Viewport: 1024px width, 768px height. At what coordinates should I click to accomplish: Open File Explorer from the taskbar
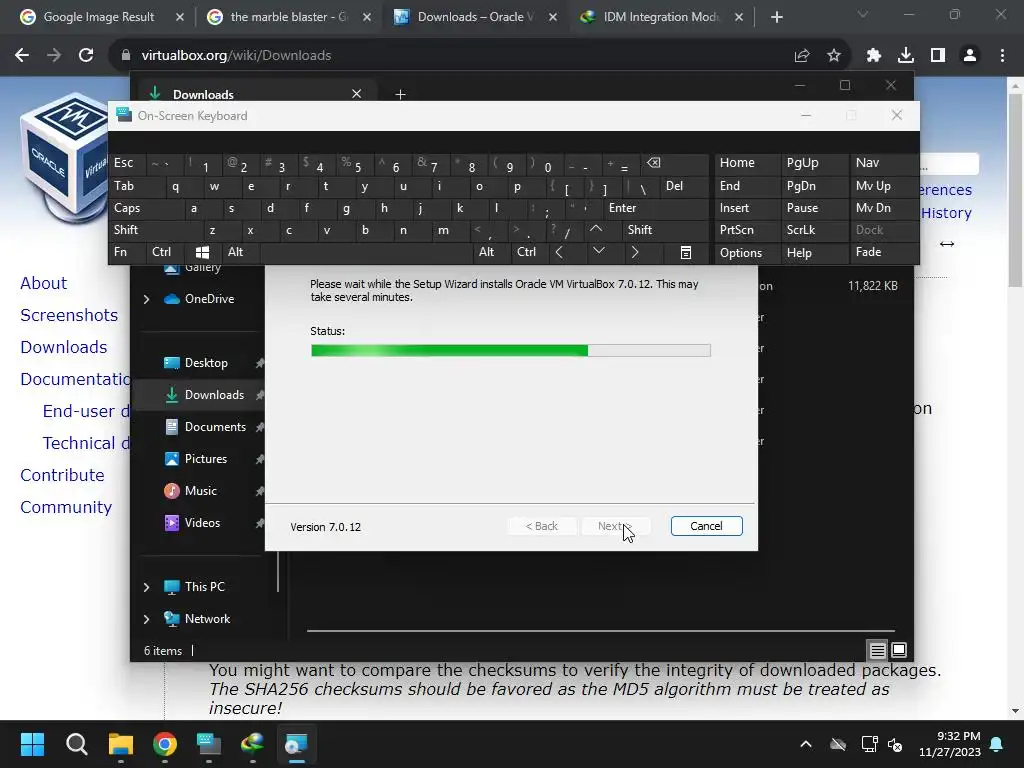pyautogui.click(x=121, y=744)
